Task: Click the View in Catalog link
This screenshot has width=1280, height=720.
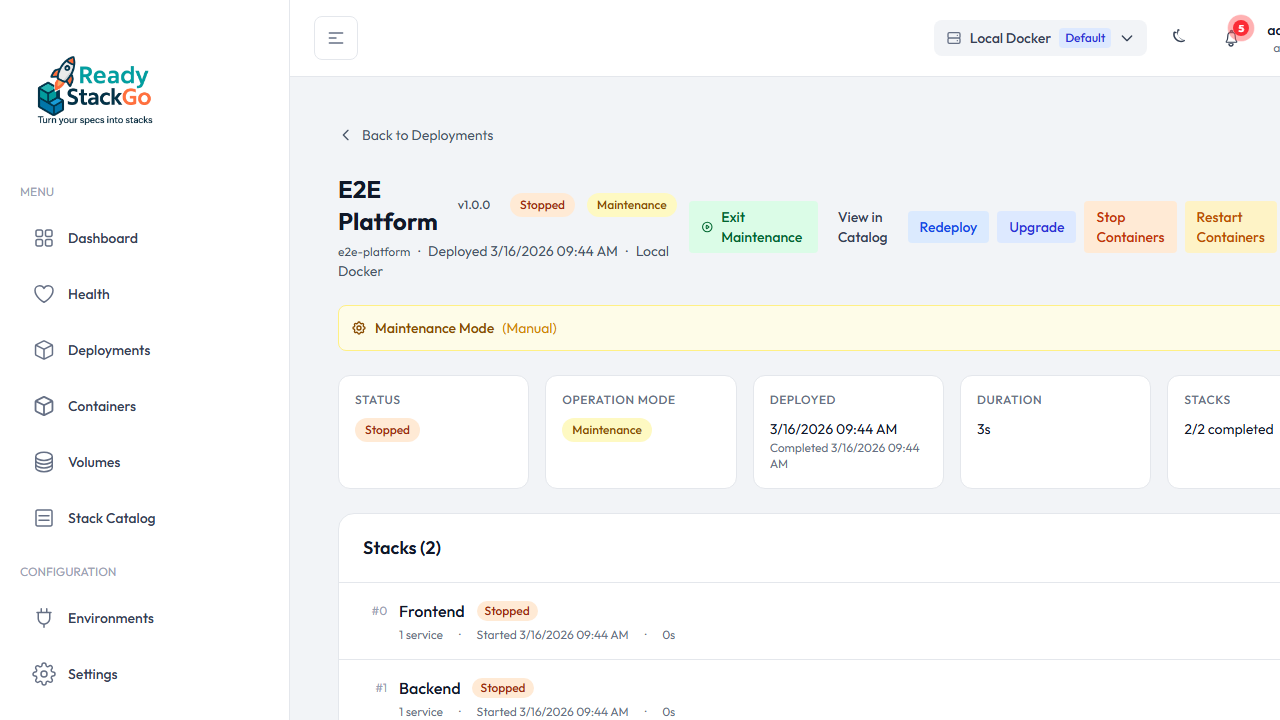Action: click(862, 227)
